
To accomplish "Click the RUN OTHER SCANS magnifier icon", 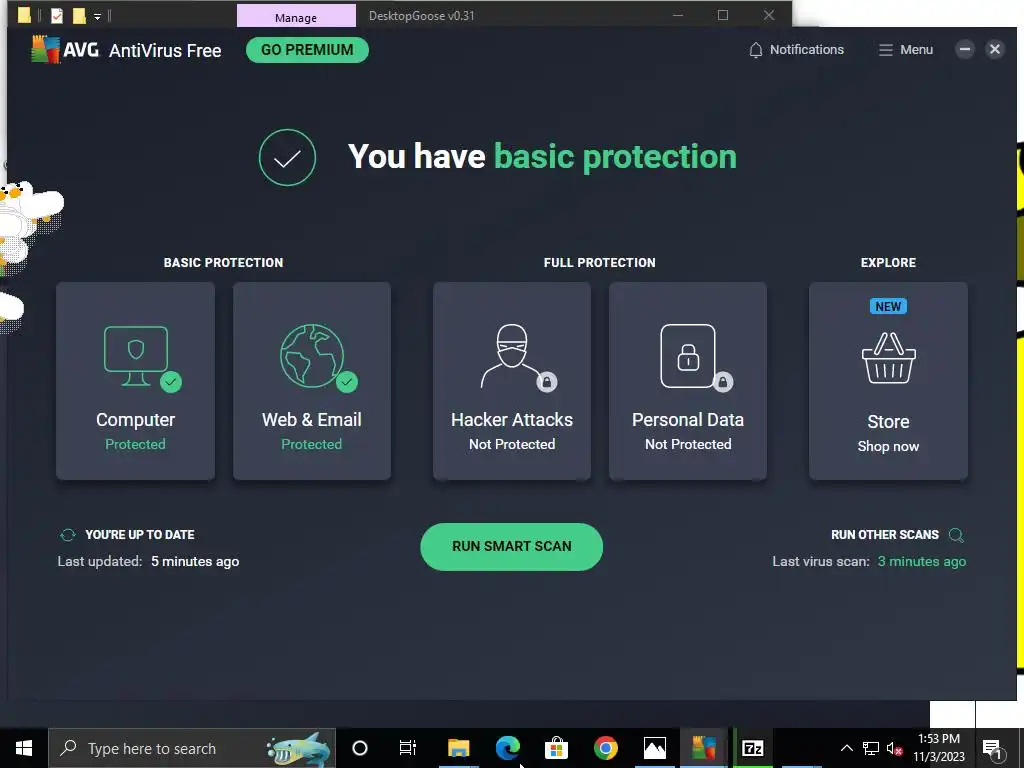I will pyautogui.click(x=956, y=535).
